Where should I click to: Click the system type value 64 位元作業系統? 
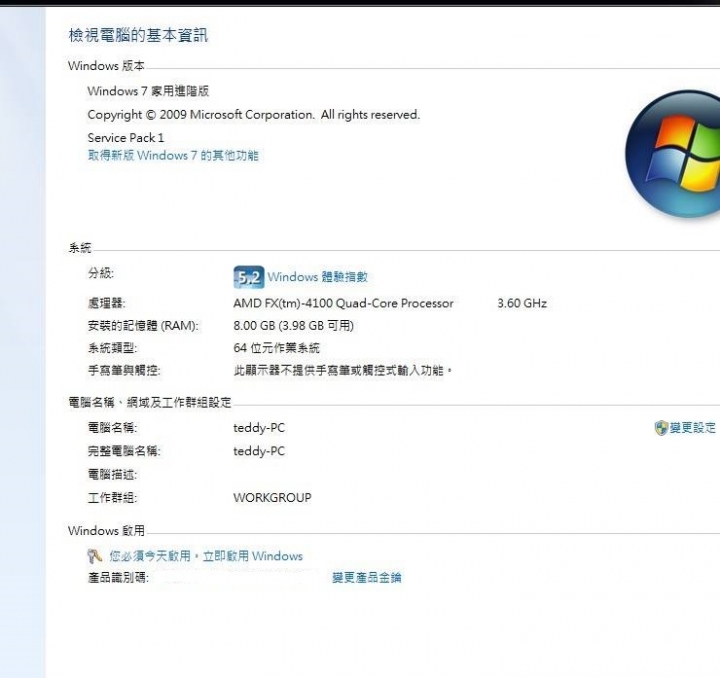[x=276, y=348]
